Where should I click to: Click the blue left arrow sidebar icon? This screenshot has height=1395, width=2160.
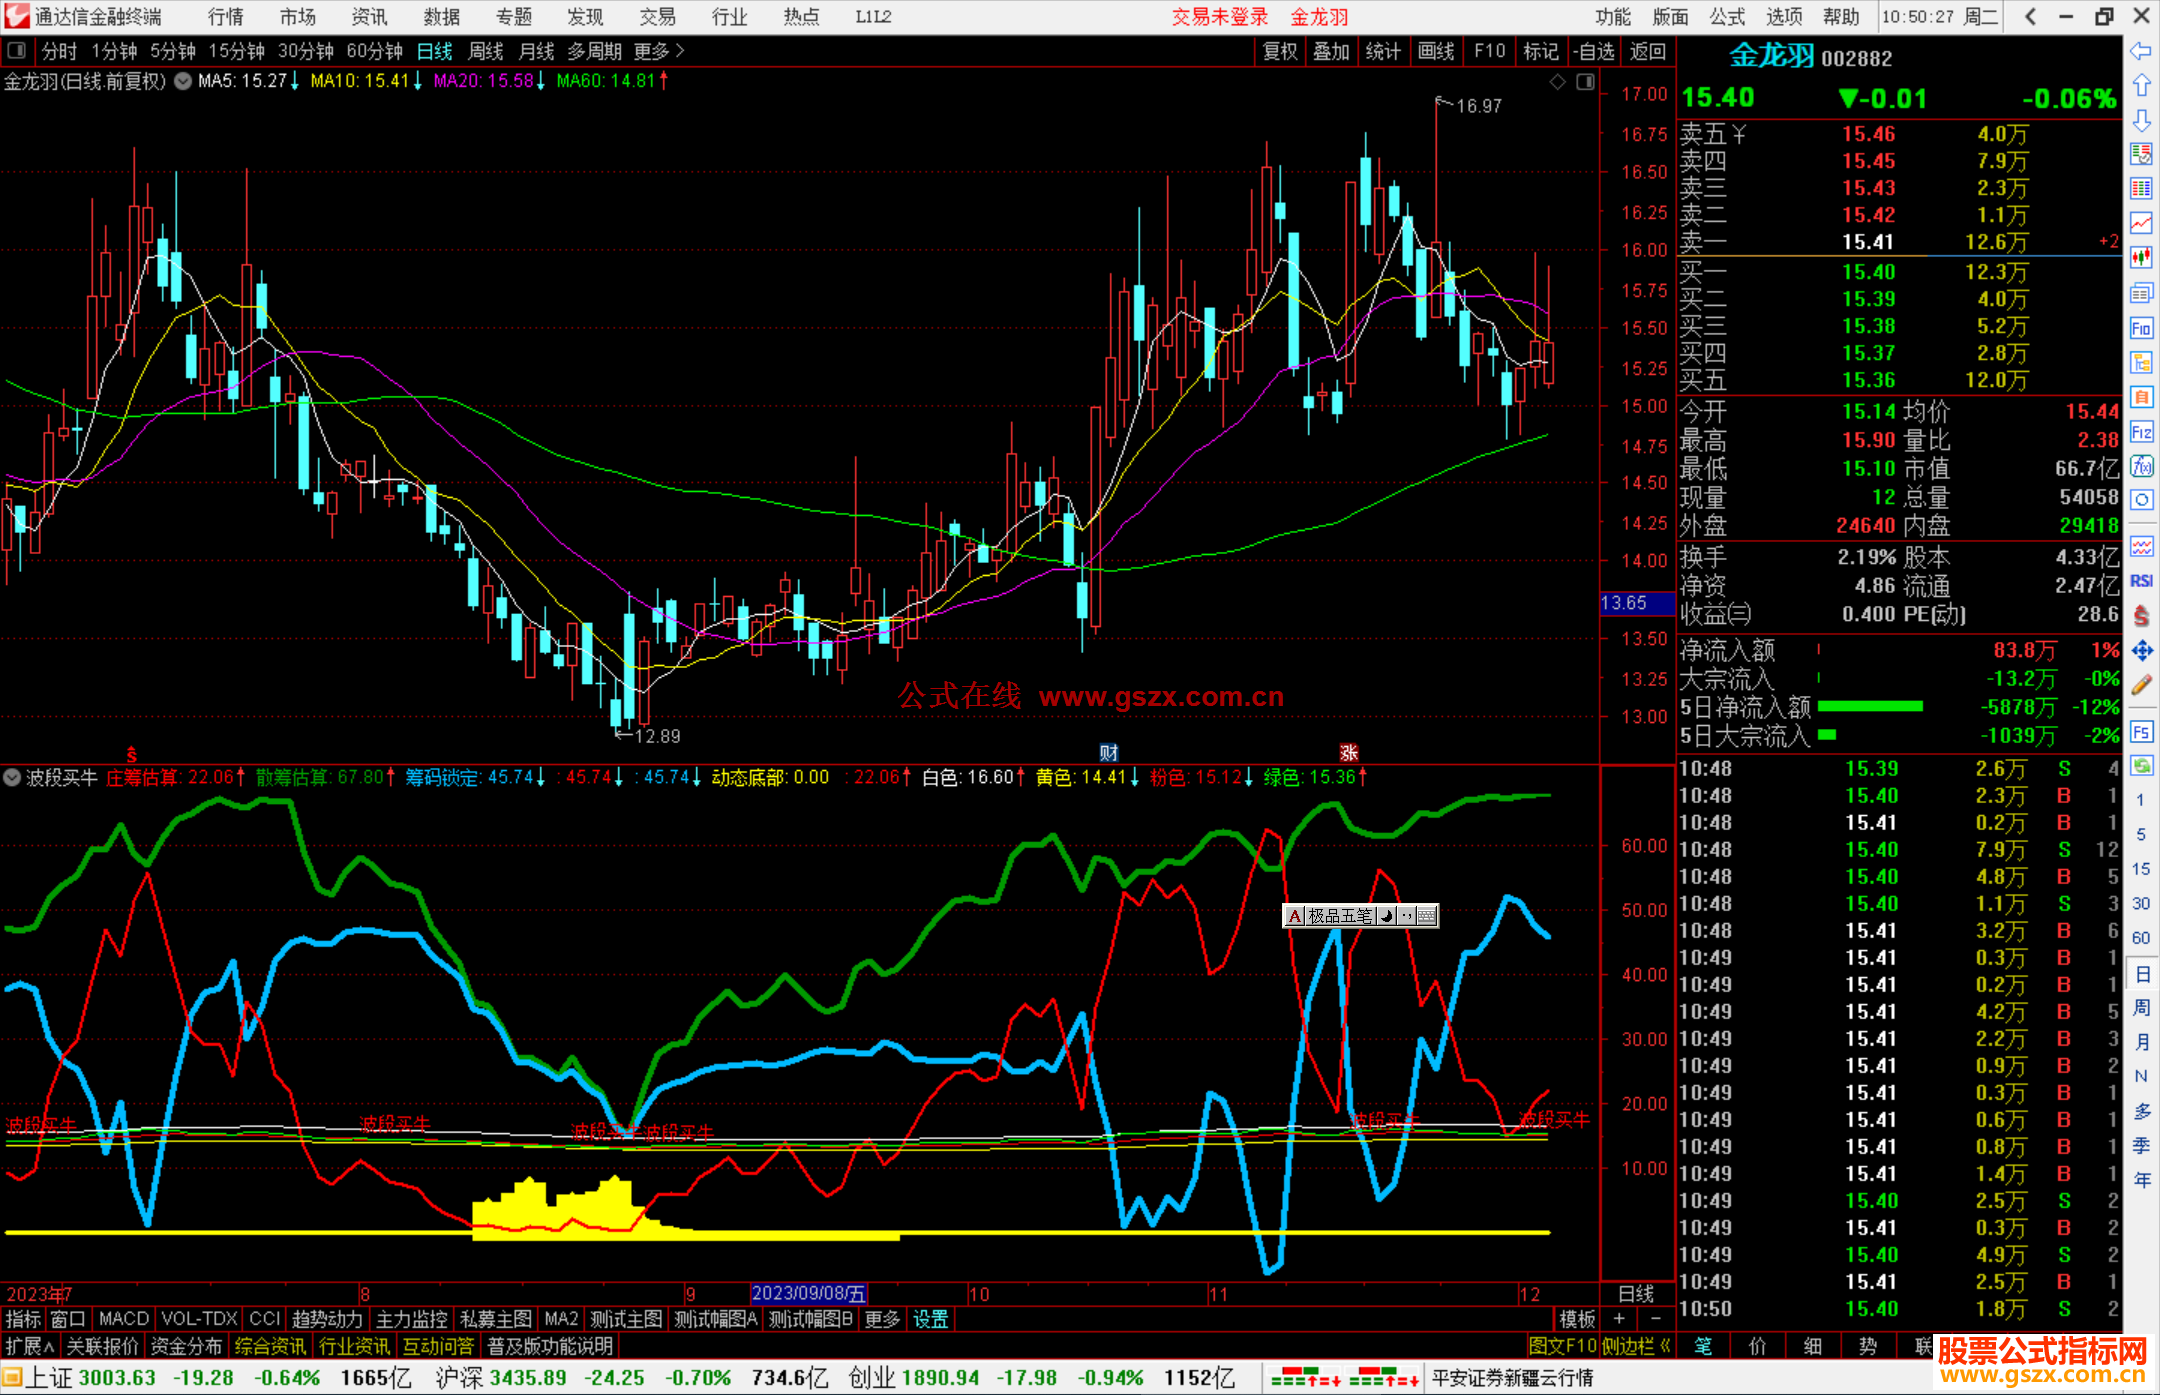(2141, 51)
